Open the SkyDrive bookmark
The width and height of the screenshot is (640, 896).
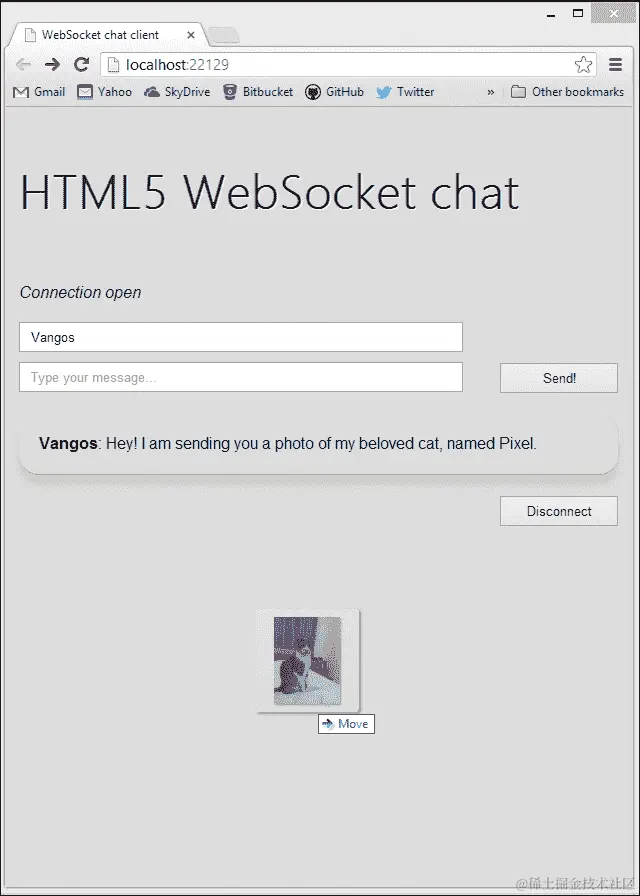tap(177, 92)
